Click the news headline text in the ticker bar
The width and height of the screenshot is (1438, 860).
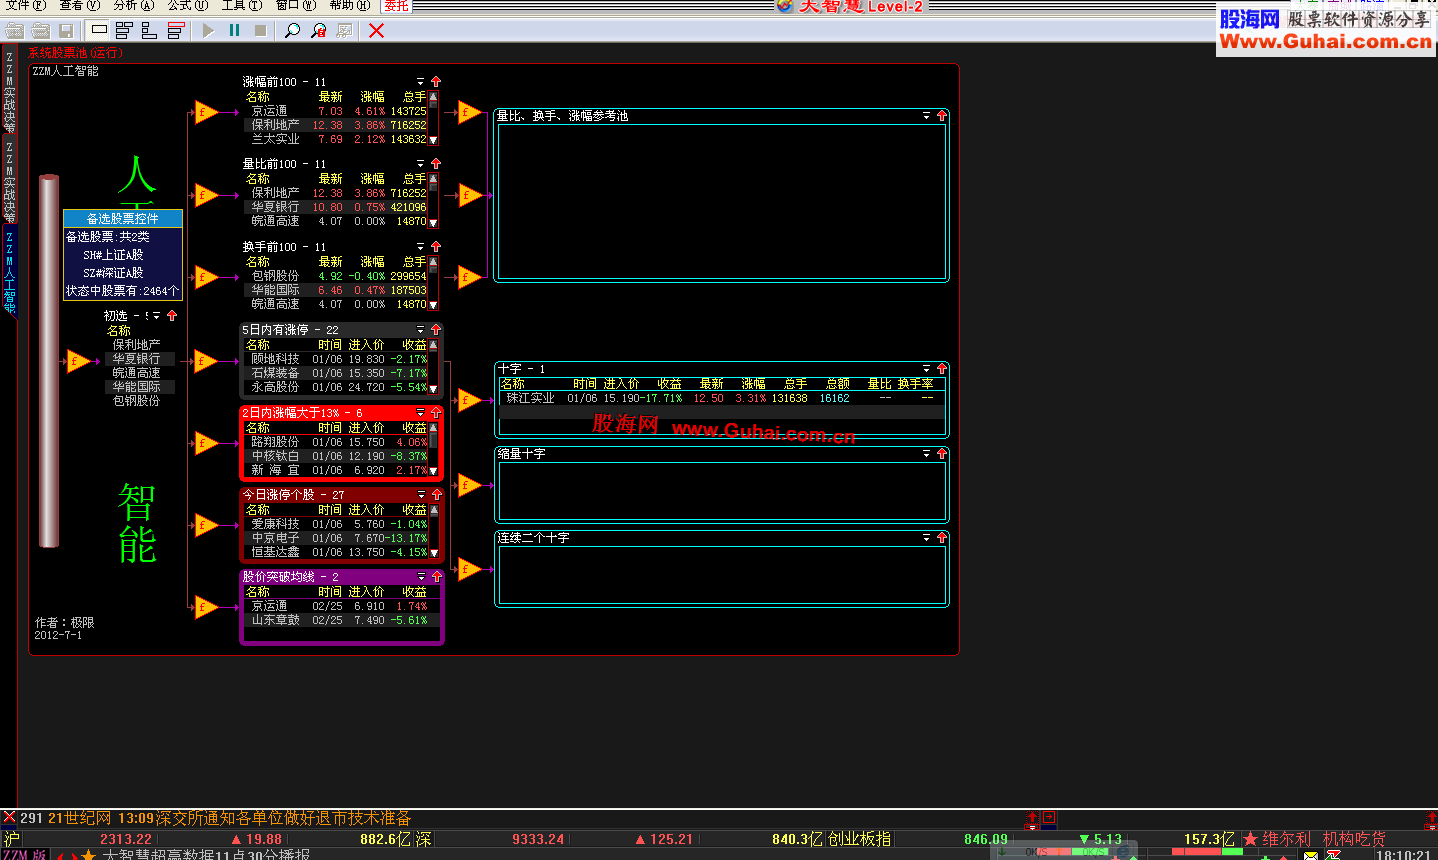pyautogui.click(x=283, y=818)
